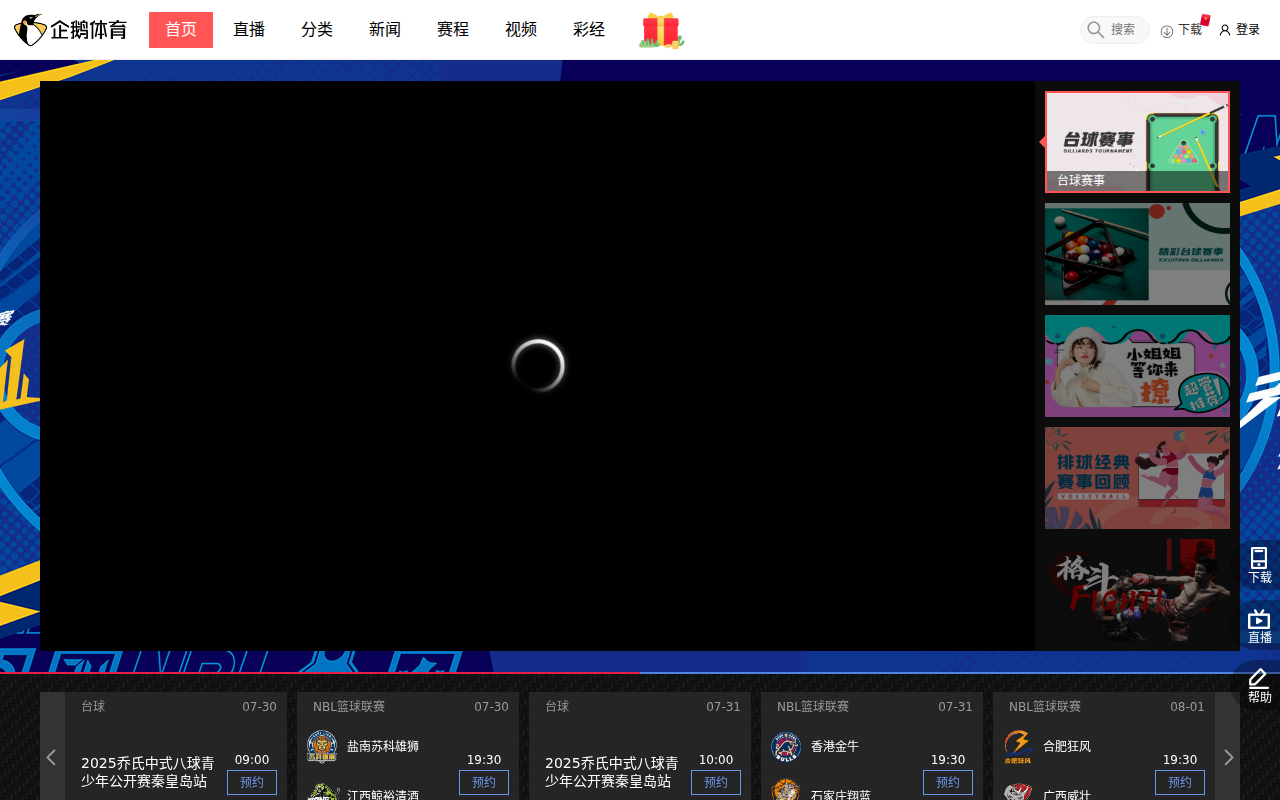1280x800 pixels.
Task: Click the 江西鲸裕清酒 team logo
Action: click(x=322, y=793)
